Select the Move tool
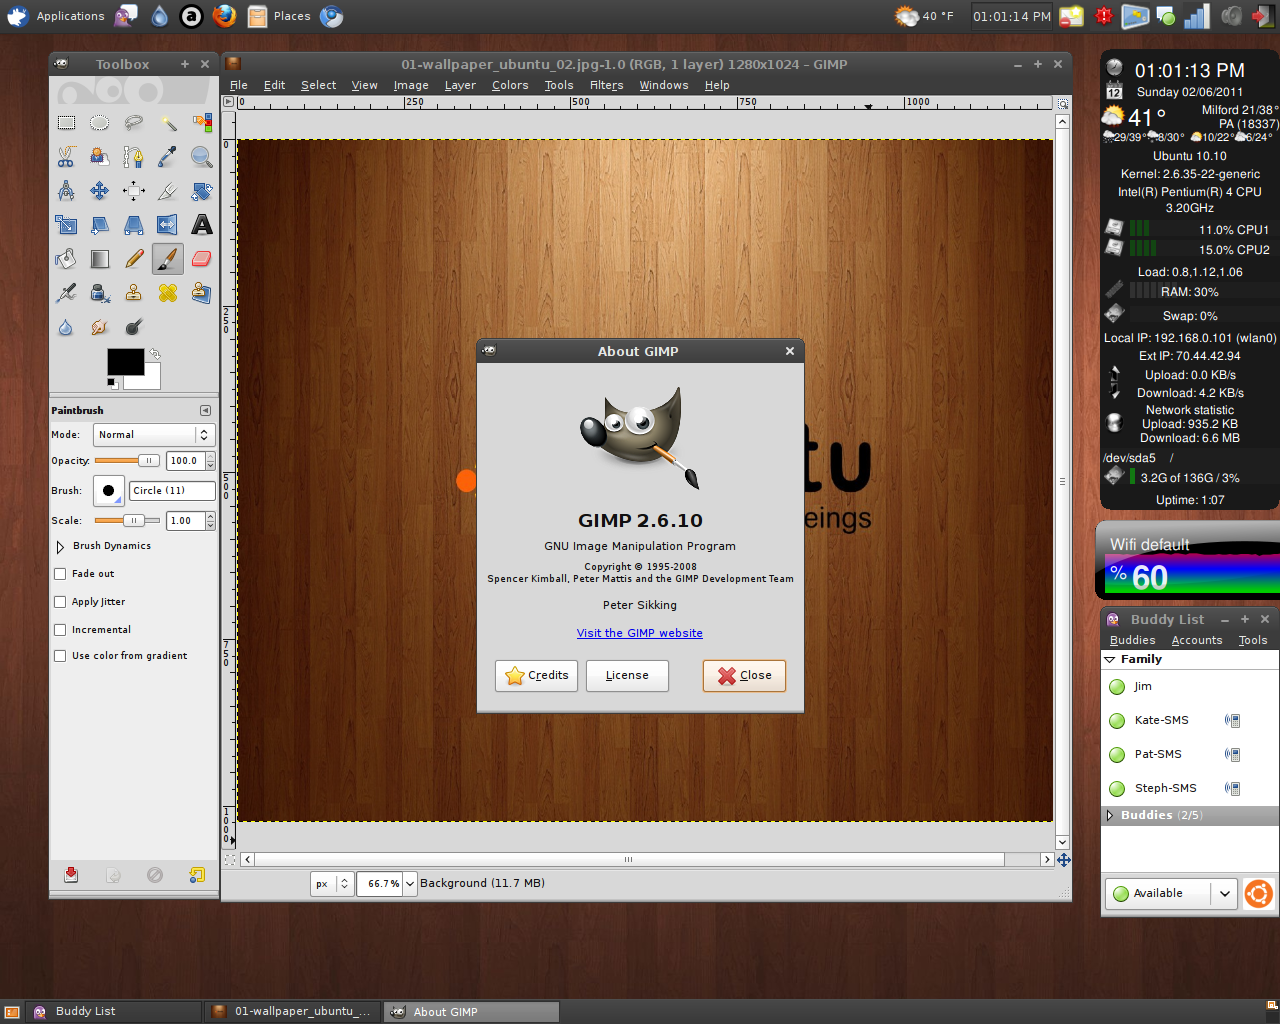 (100, 191)
